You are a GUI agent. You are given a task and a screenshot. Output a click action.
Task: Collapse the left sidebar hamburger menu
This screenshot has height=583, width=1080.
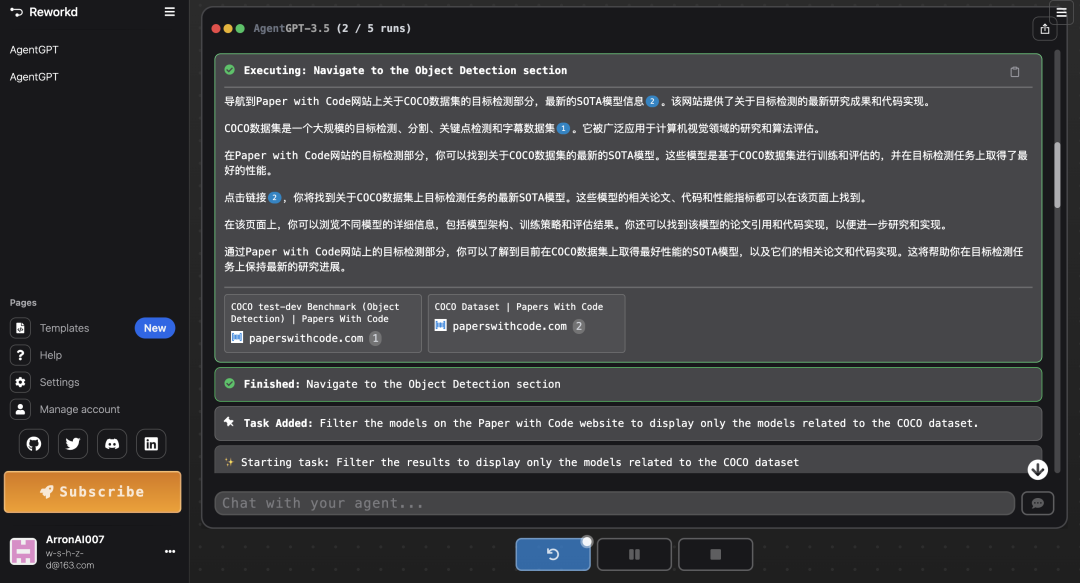[x=169, y=12]
